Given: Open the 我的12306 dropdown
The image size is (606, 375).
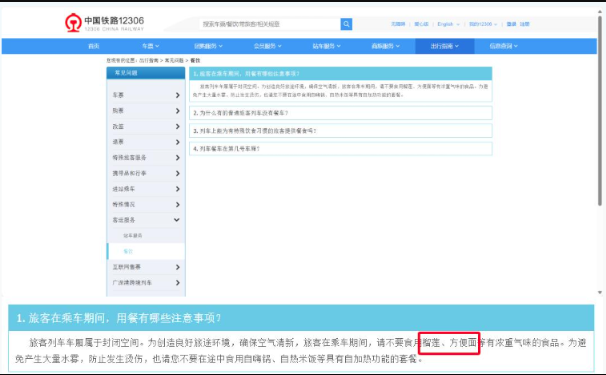Looking at the screenshot, I should (483, 24).
